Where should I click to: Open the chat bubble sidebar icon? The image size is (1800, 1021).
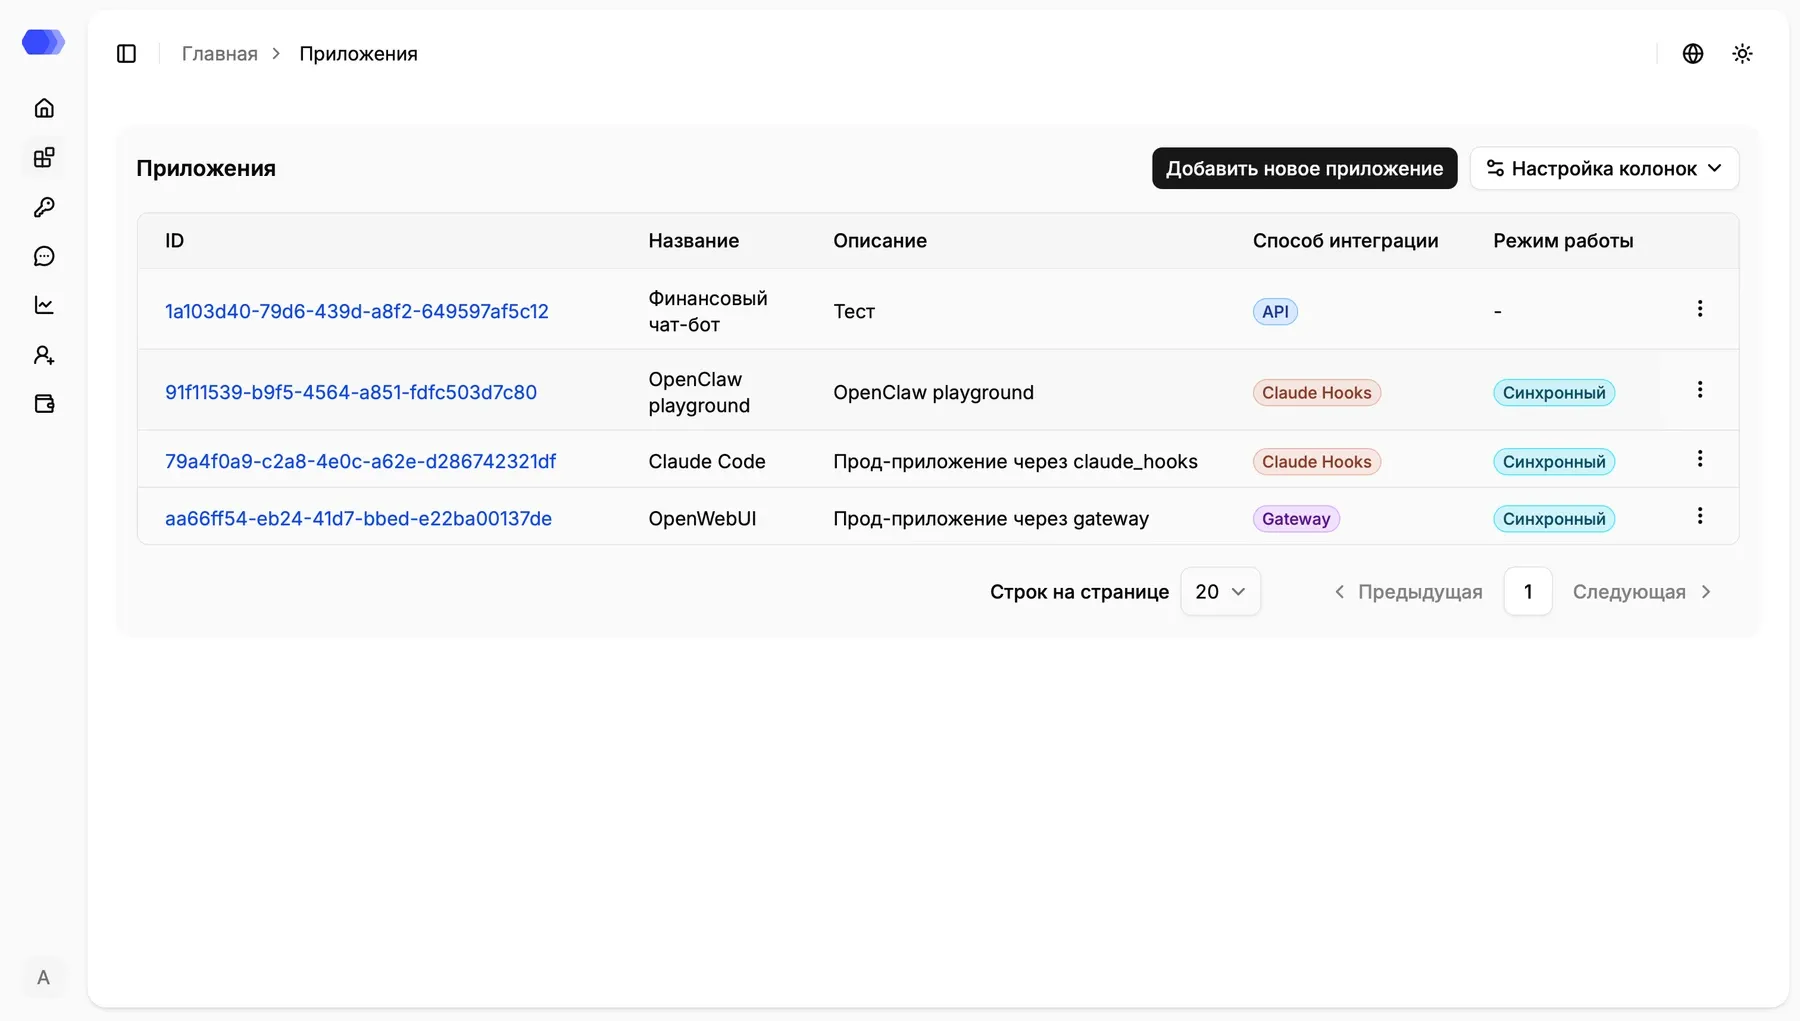44,256
